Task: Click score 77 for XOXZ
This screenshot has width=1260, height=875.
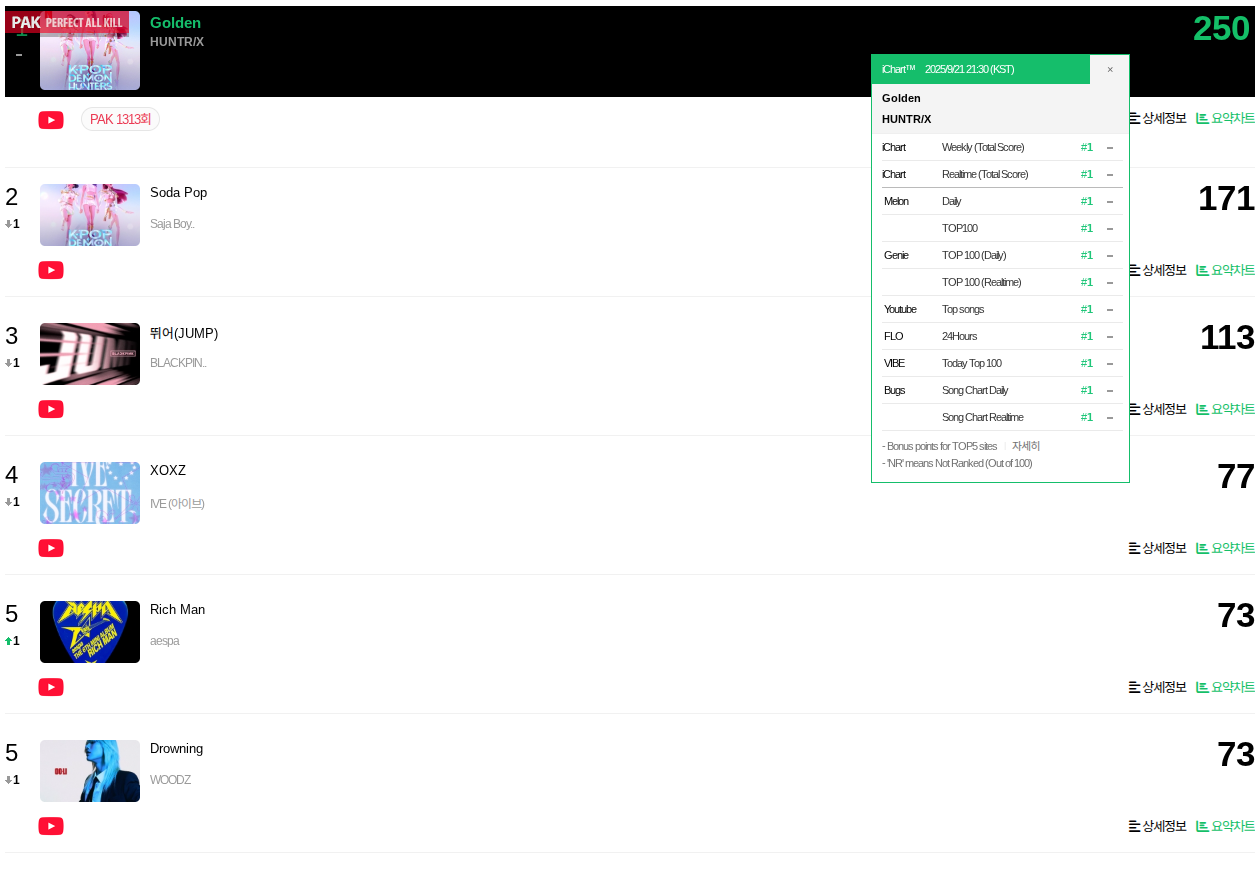Action: click(x=1236, y=476)
